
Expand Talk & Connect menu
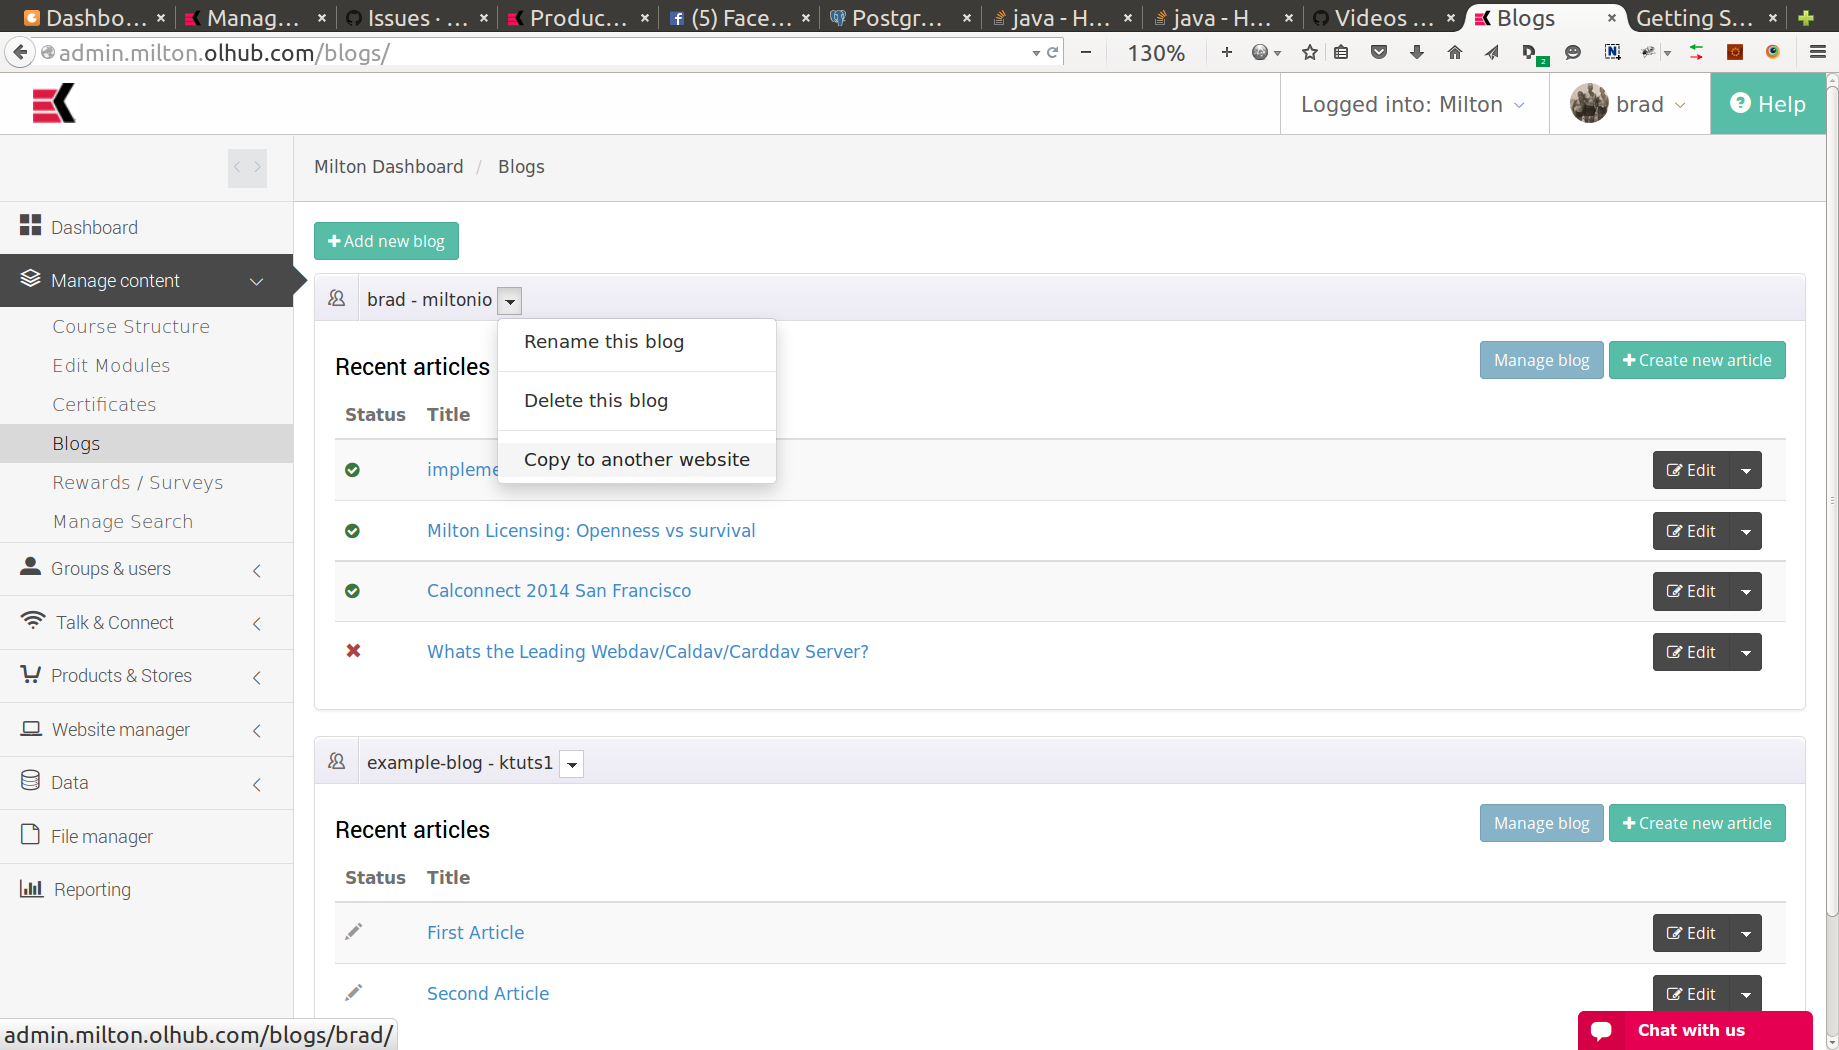(146, 623)
